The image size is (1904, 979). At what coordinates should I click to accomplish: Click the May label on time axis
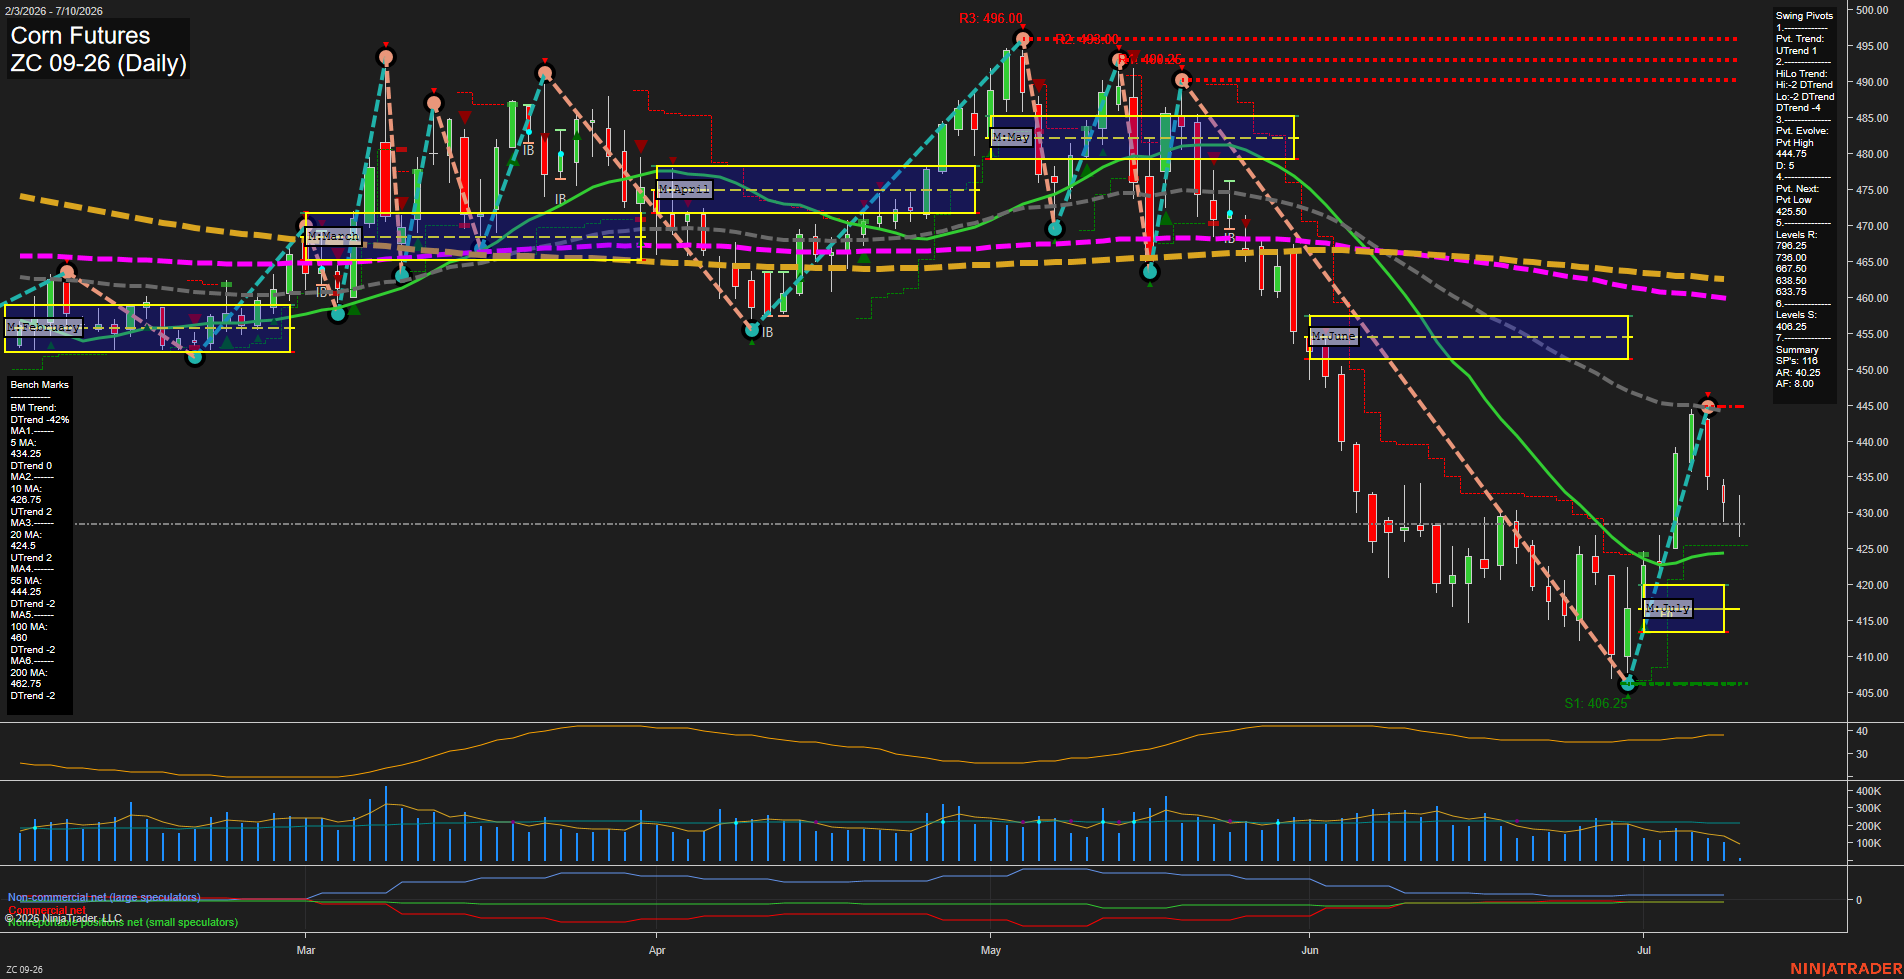[x=991, y=950]
